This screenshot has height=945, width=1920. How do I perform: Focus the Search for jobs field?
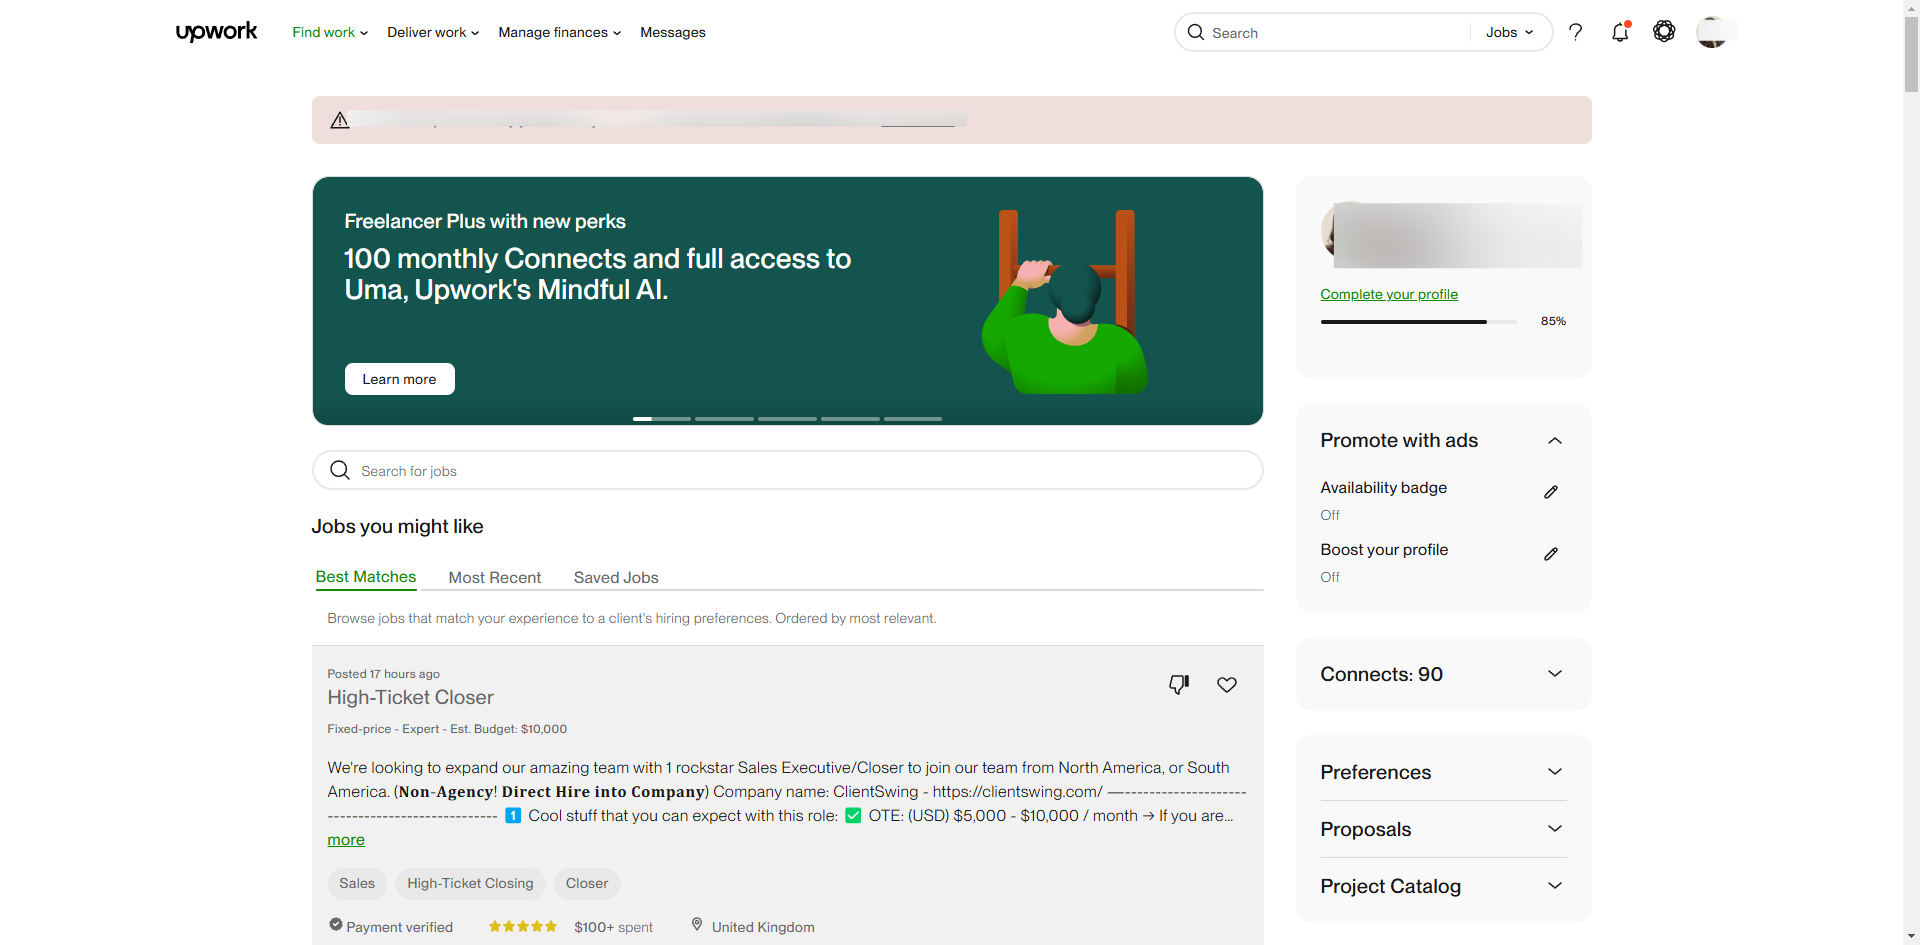point(788,470)
